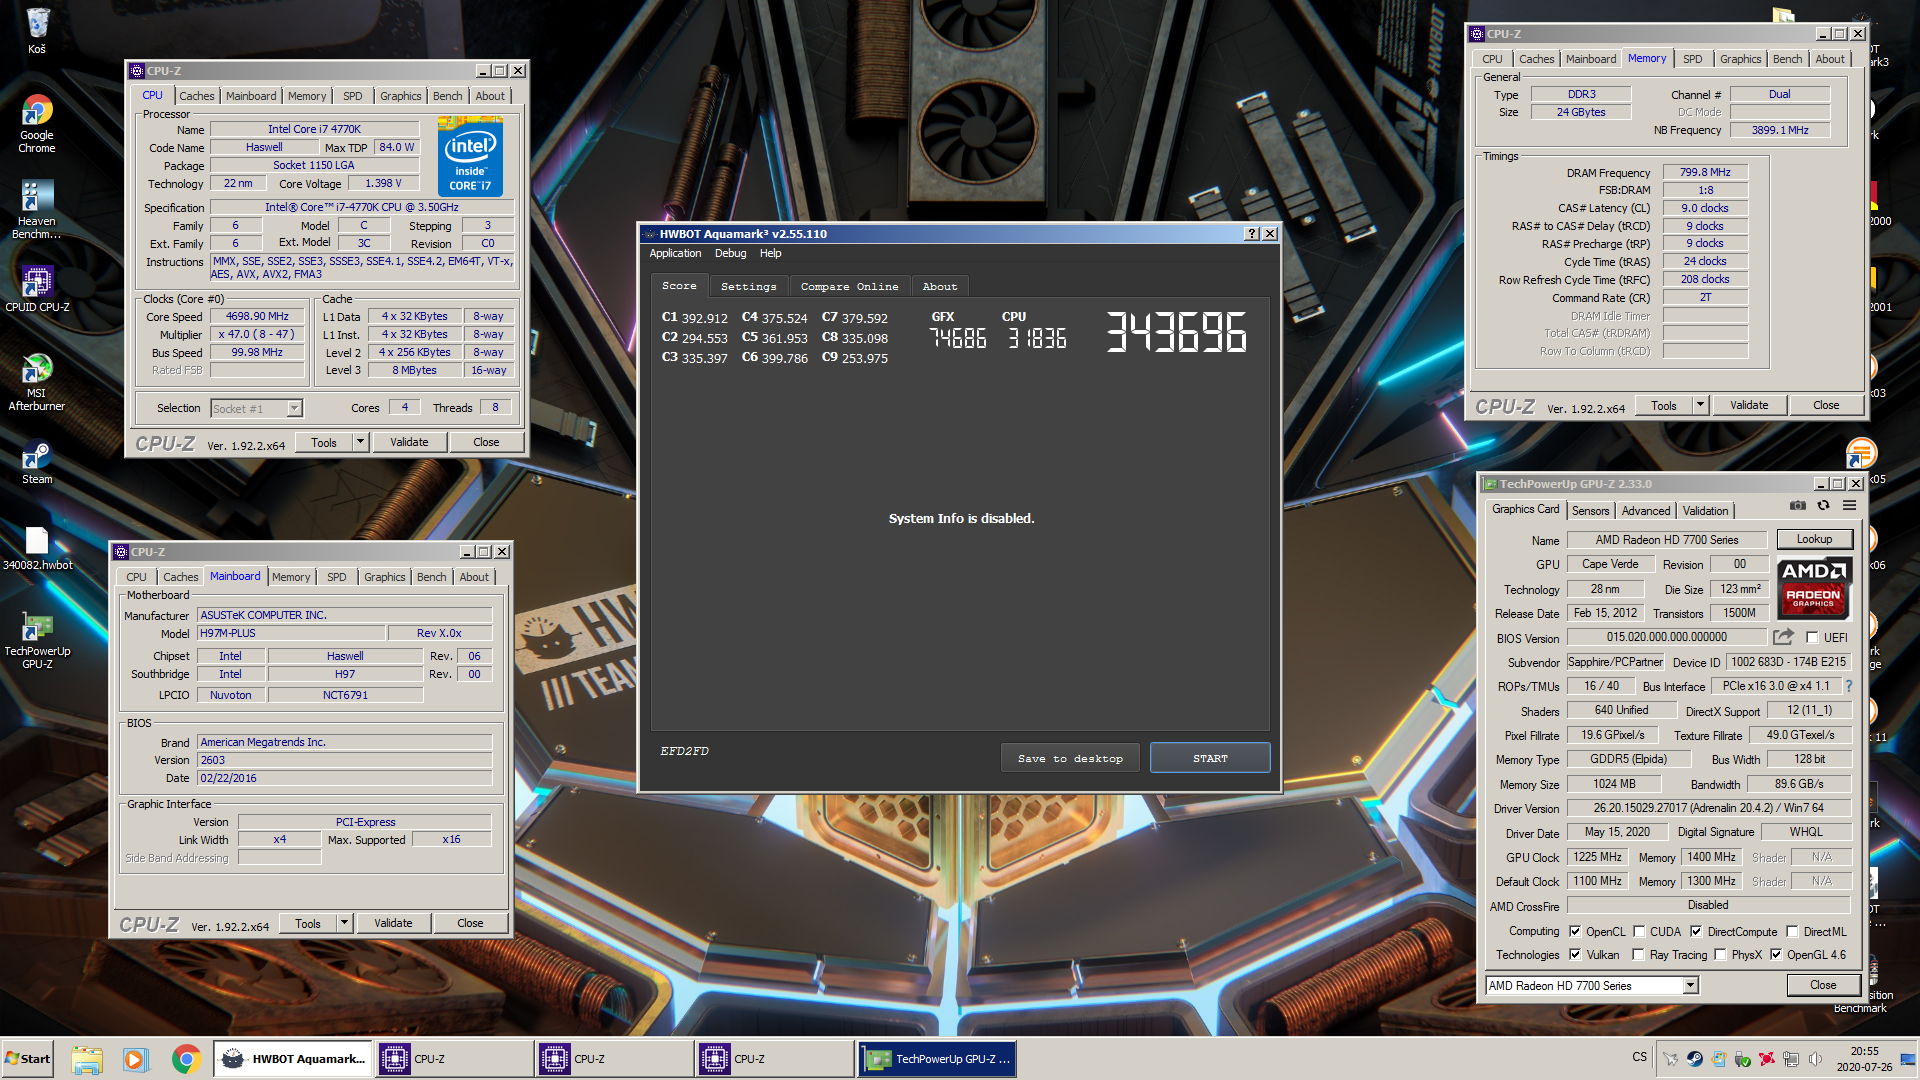
Task: Click Validate in the CPU-Z Memory window
Action: [1749, 405]
